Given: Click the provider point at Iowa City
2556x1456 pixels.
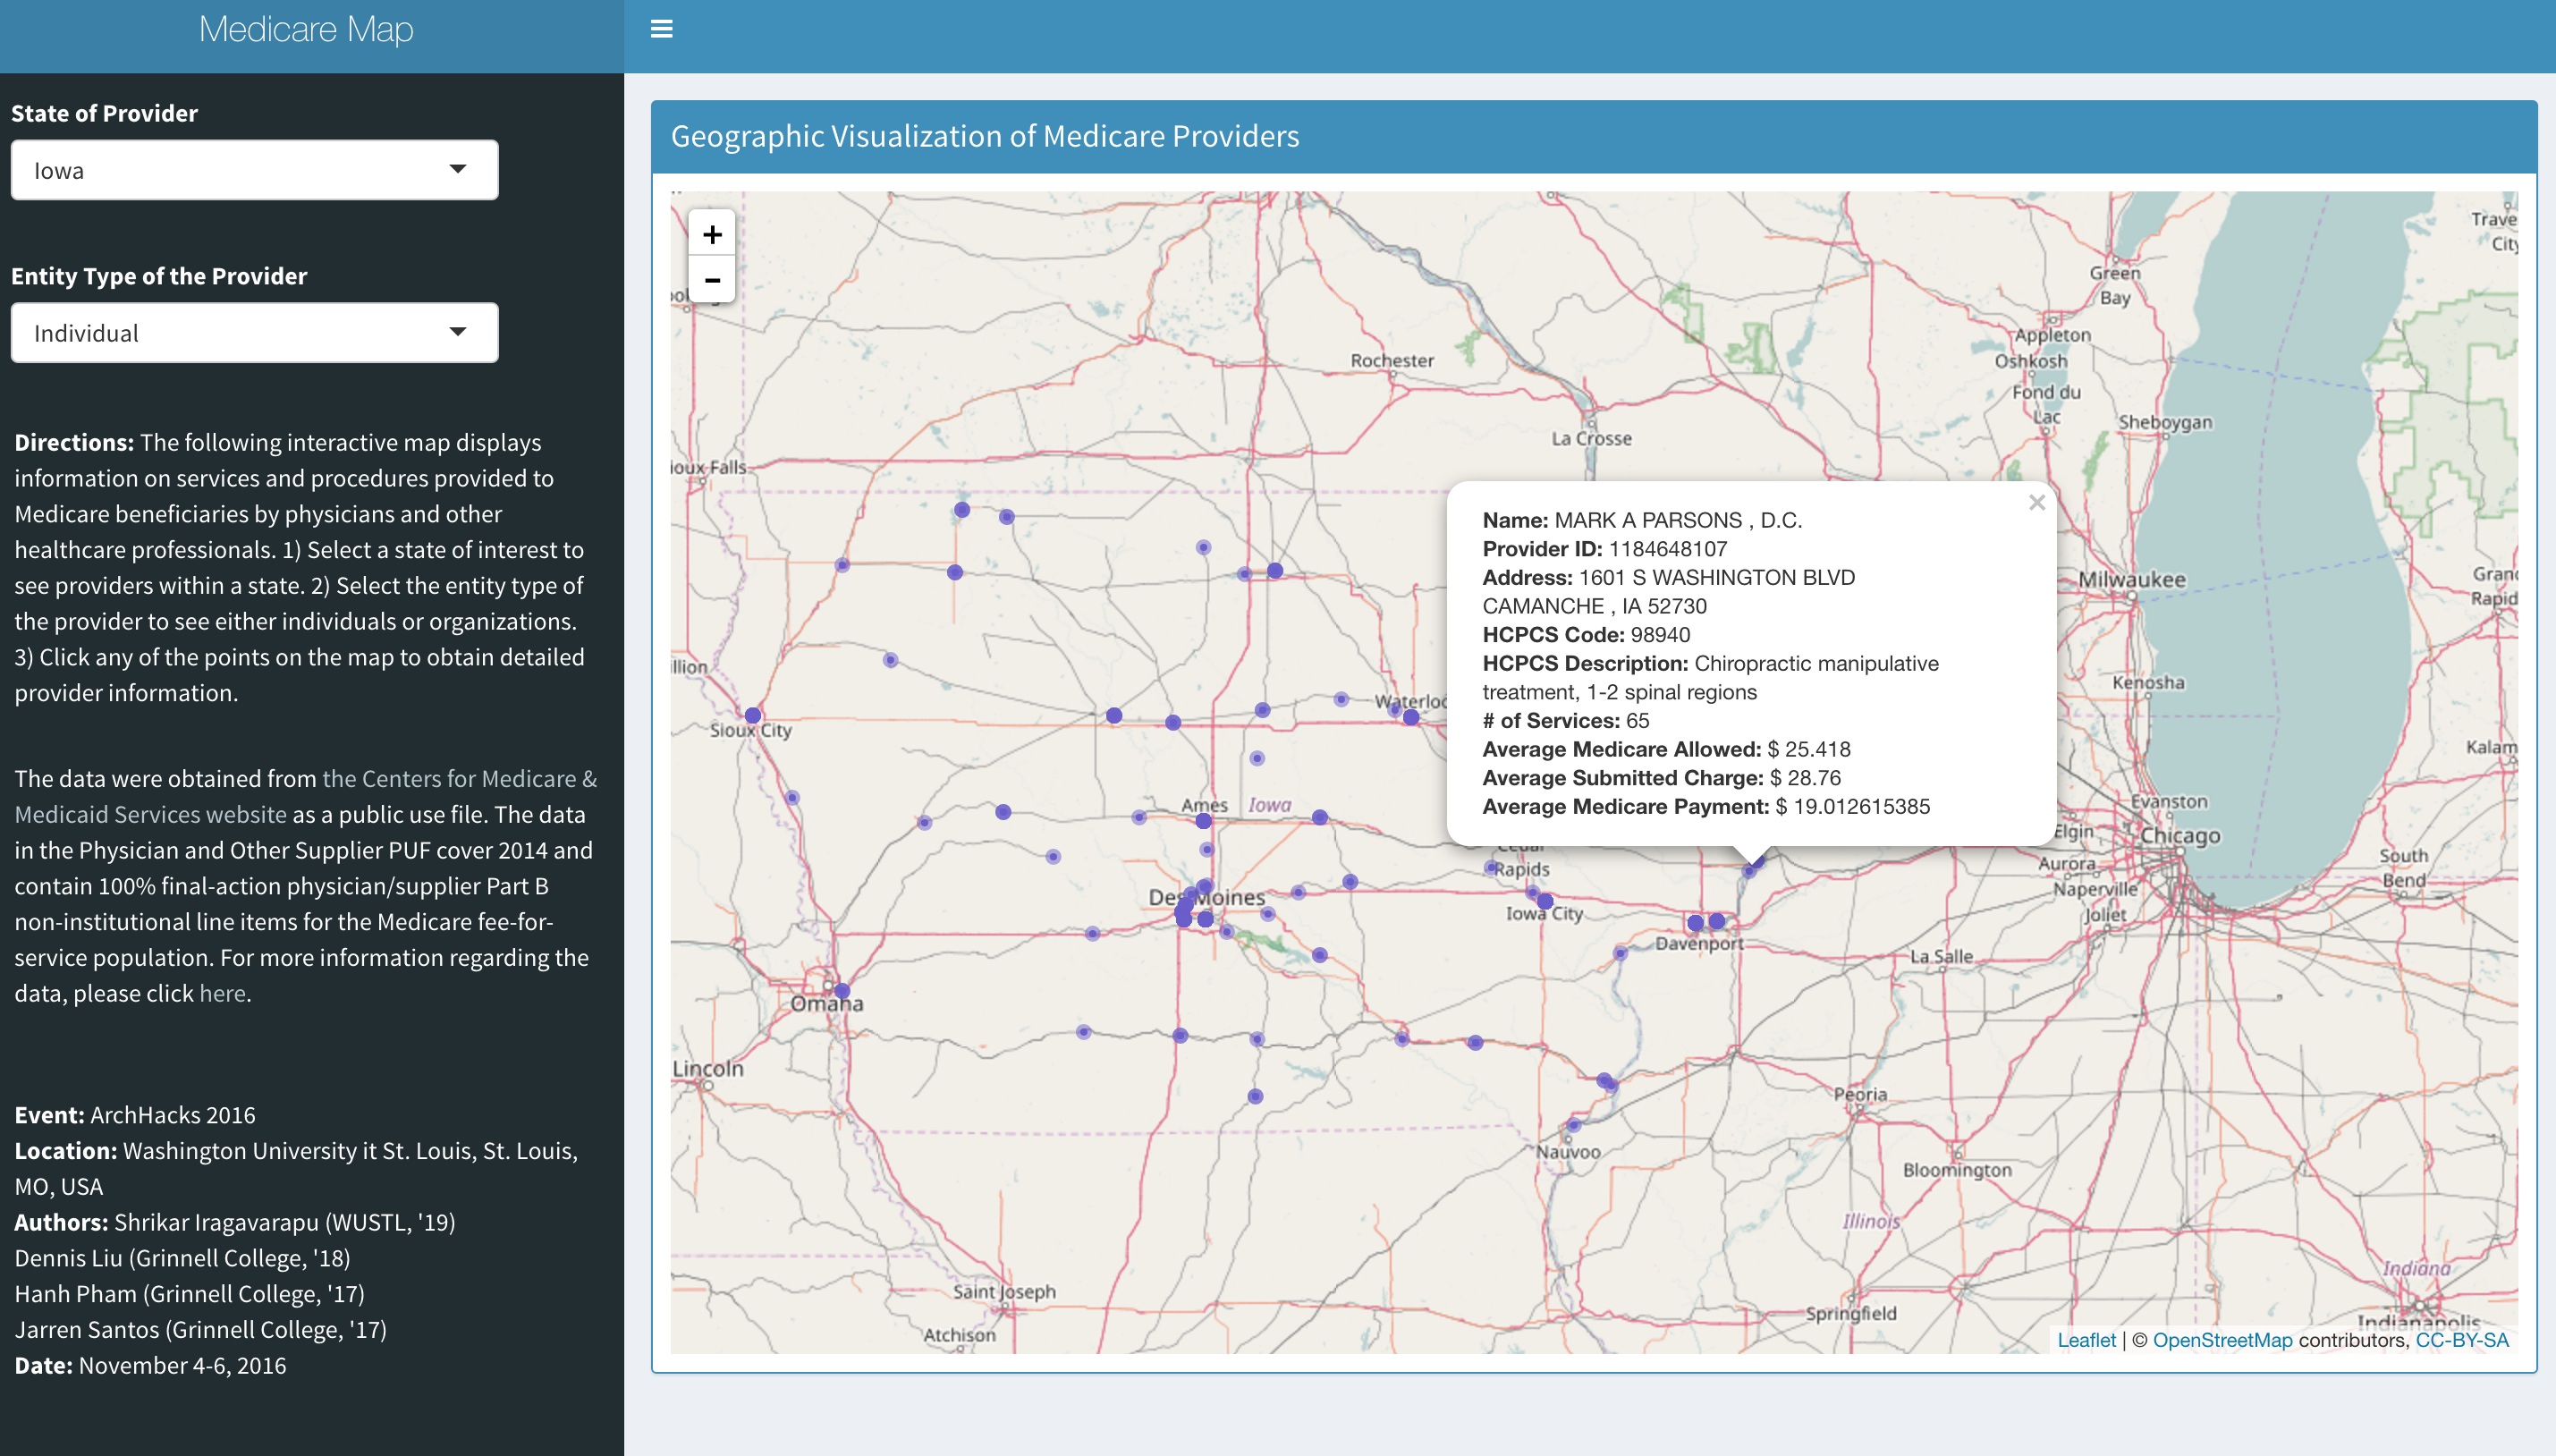Looking at the screenshot, I should (x=1544, y=901).
